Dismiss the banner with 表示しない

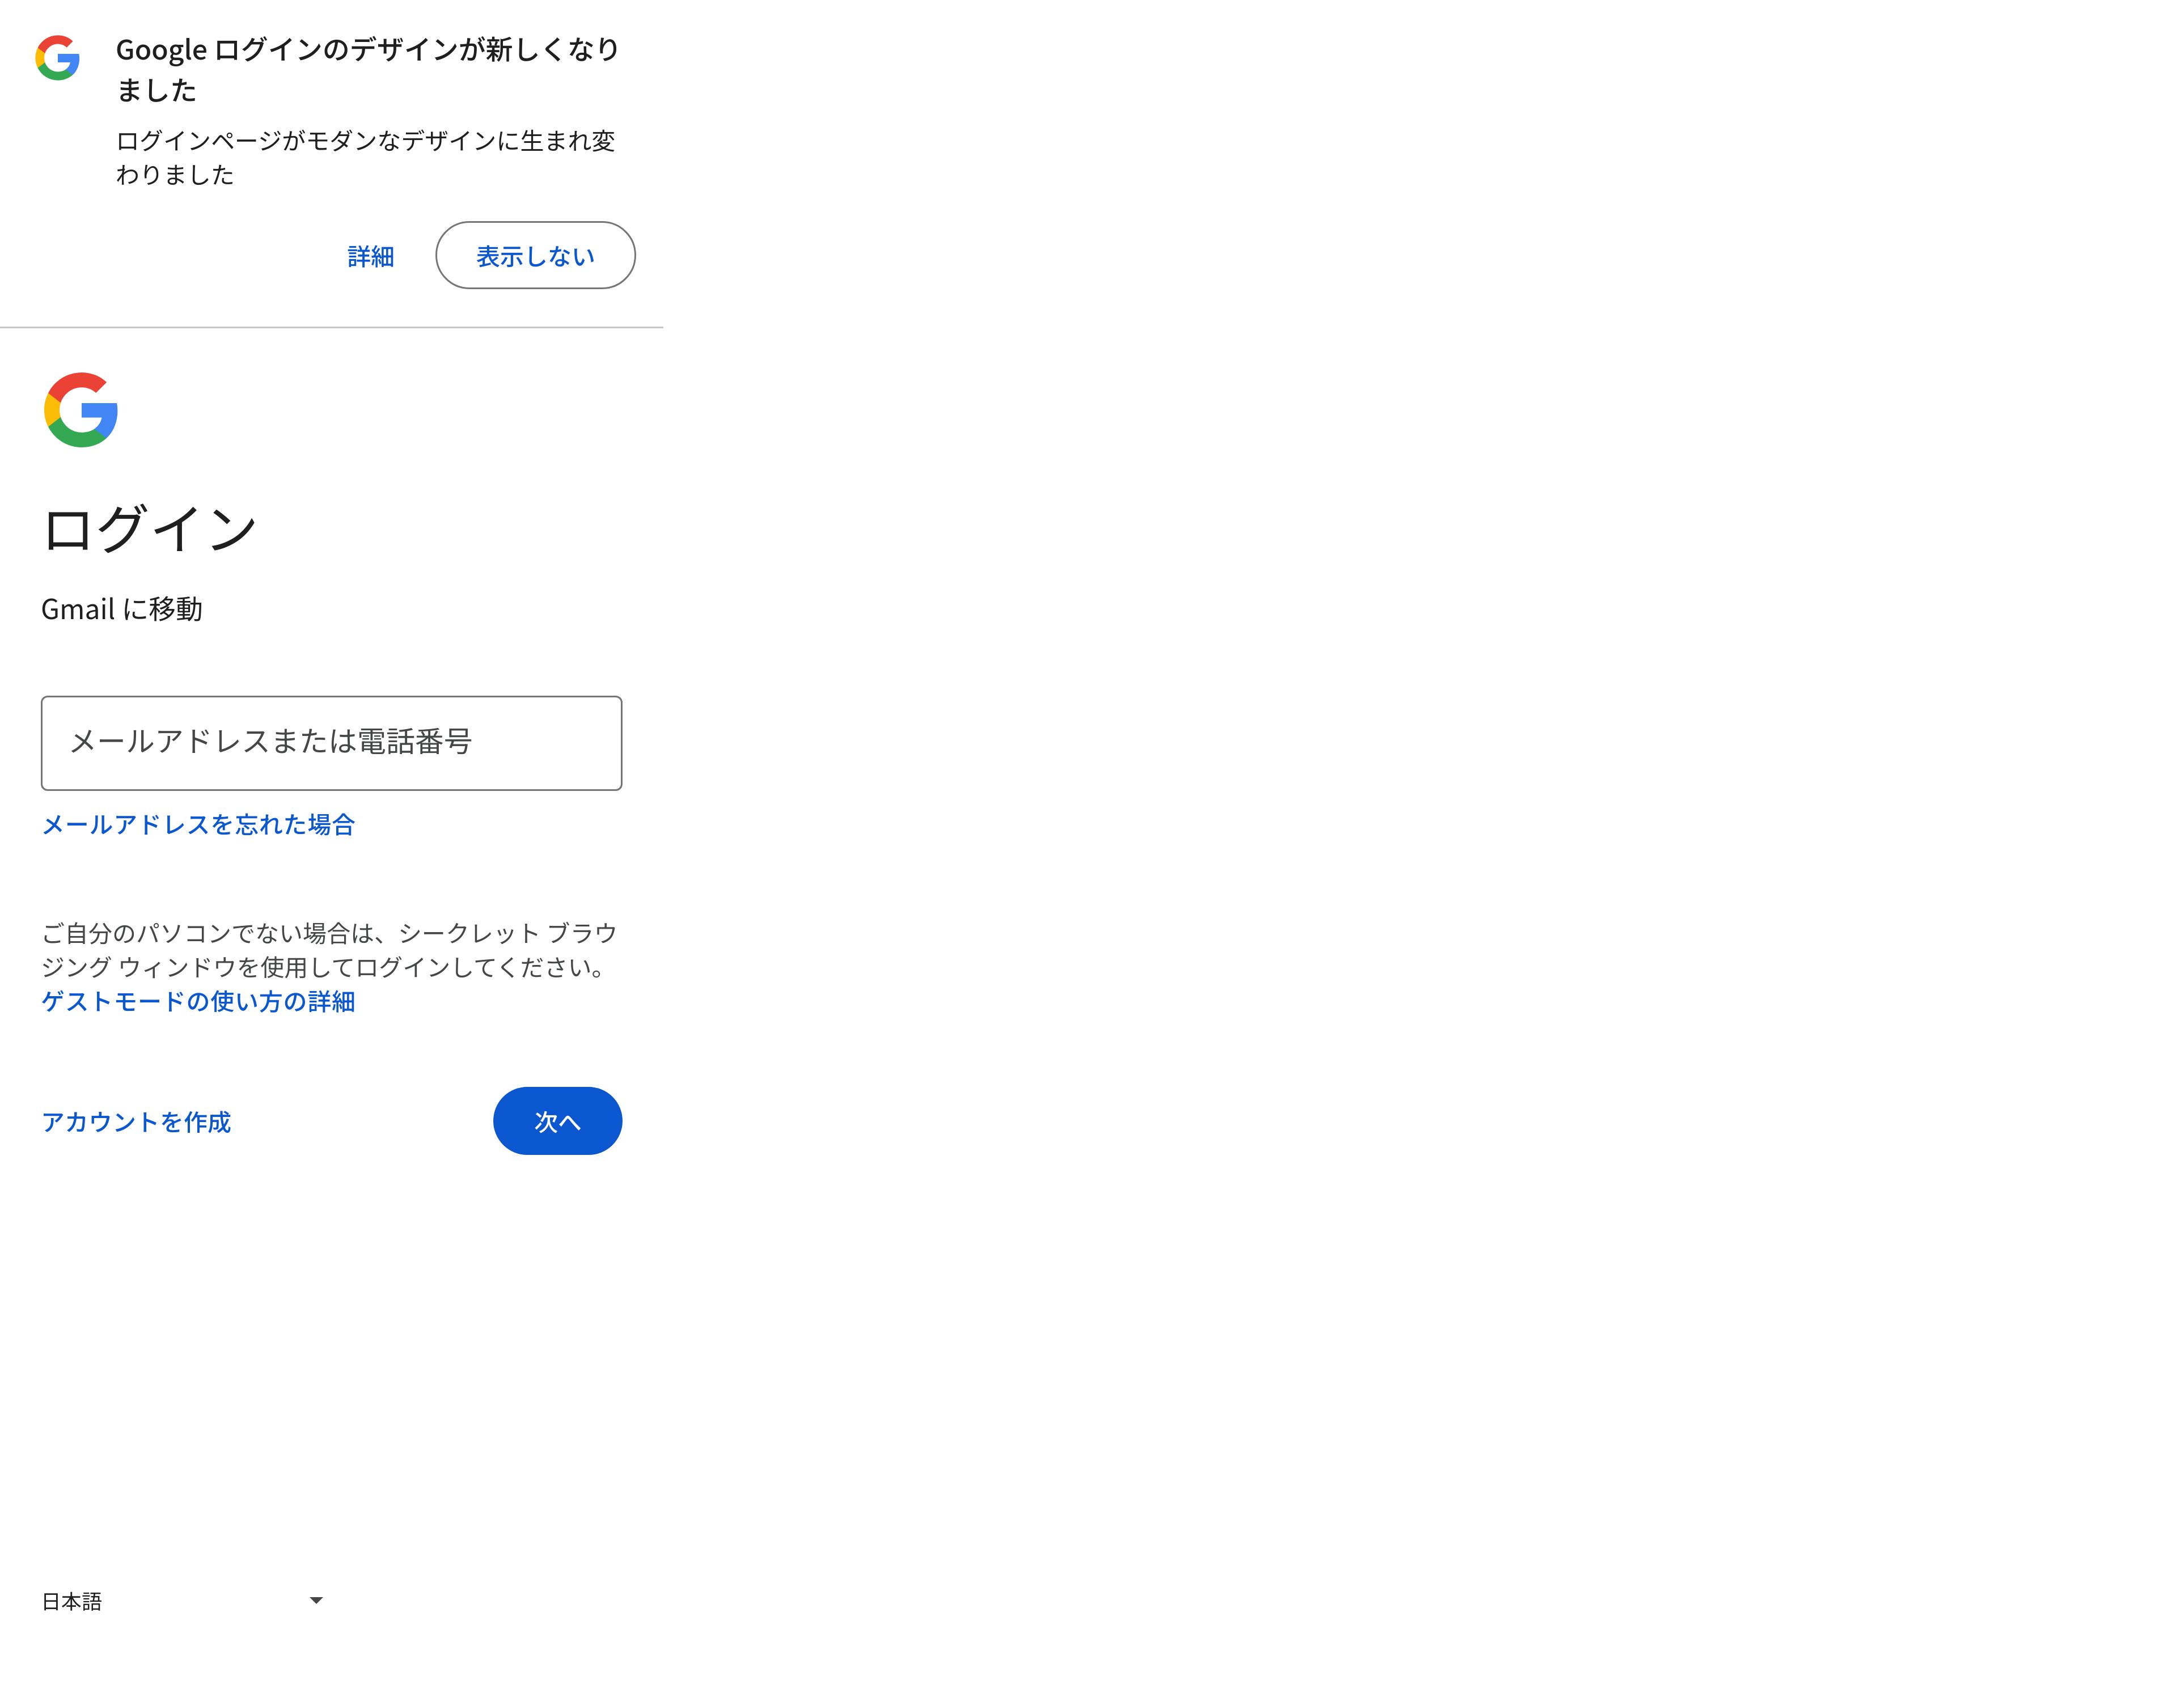pyautogui.click(x=535, y=255)
